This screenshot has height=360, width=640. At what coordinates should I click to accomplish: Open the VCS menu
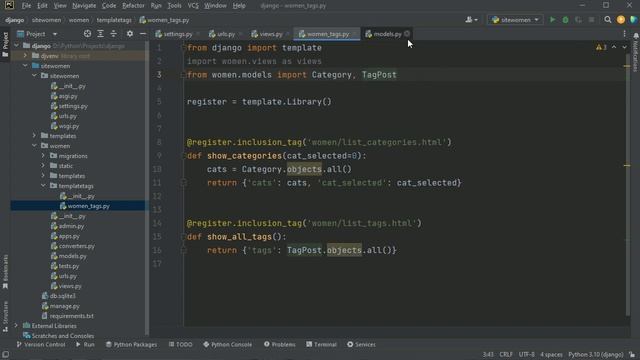[x=193, y=6]
